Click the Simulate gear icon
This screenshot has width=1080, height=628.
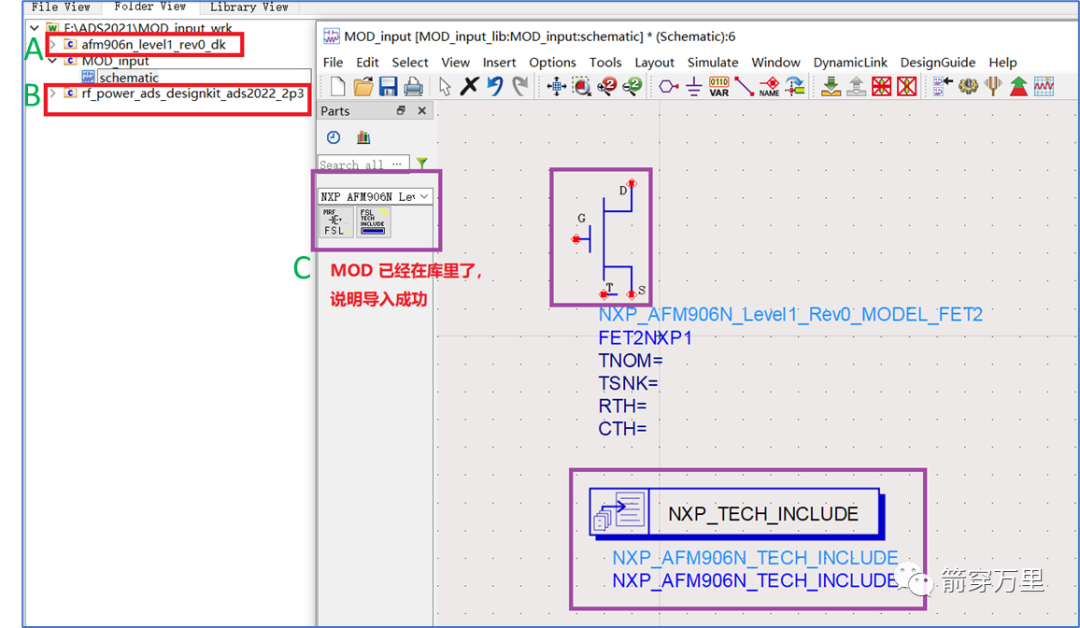967,87
